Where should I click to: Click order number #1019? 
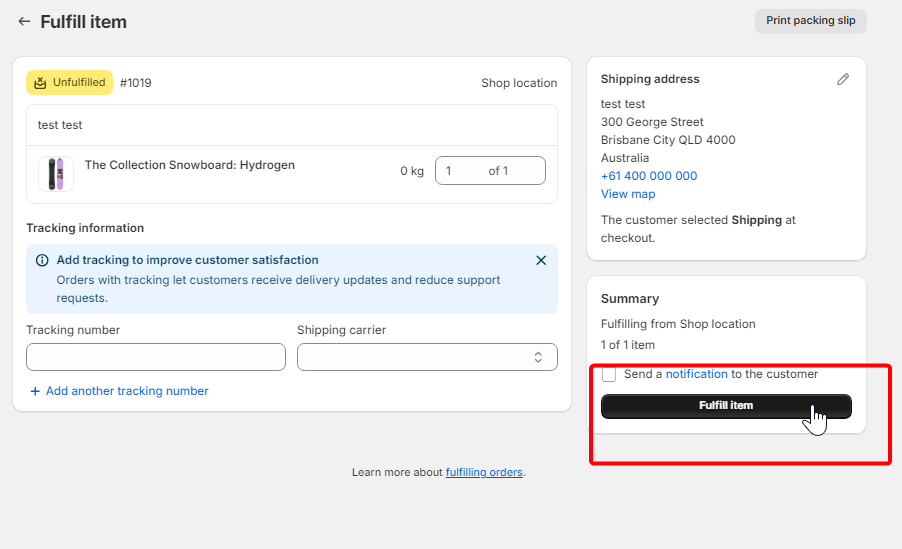(x=136, y=83)
